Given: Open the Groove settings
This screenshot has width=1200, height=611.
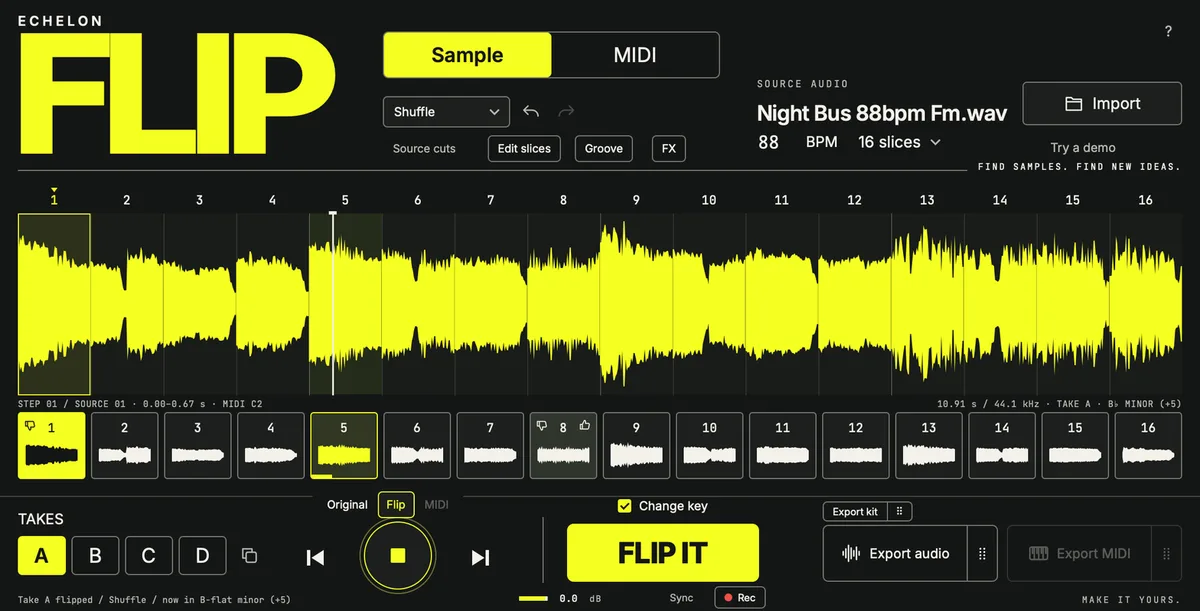Looking at the screenshot, I should point(604,148).
